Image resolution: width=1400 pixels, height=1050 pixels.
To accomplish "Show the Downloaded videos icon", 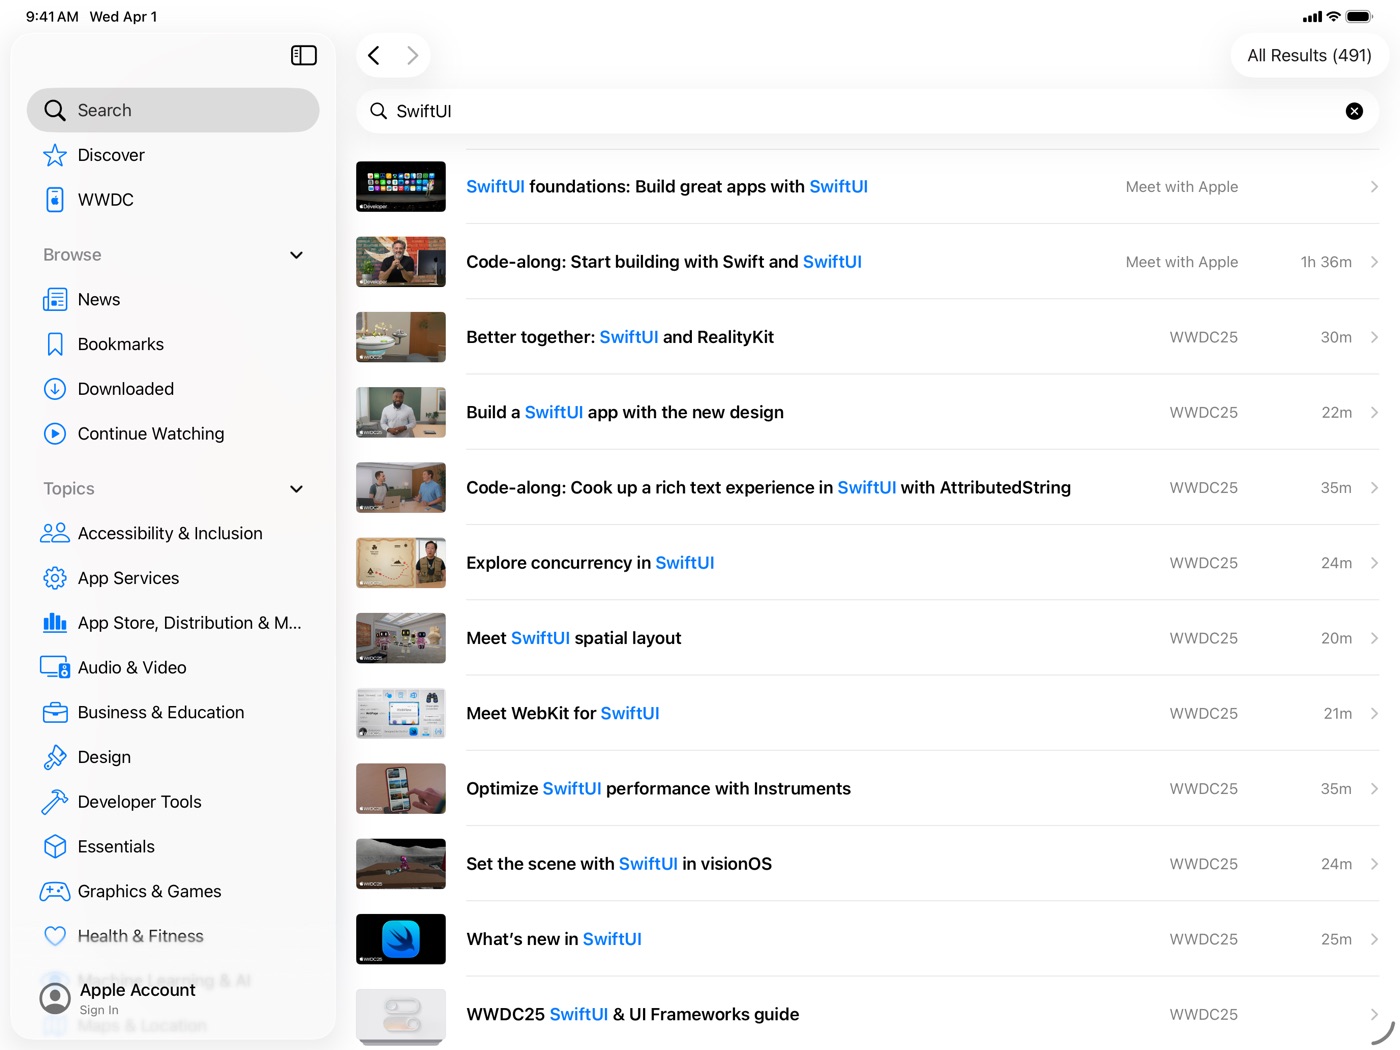I will tap(55, 389).
